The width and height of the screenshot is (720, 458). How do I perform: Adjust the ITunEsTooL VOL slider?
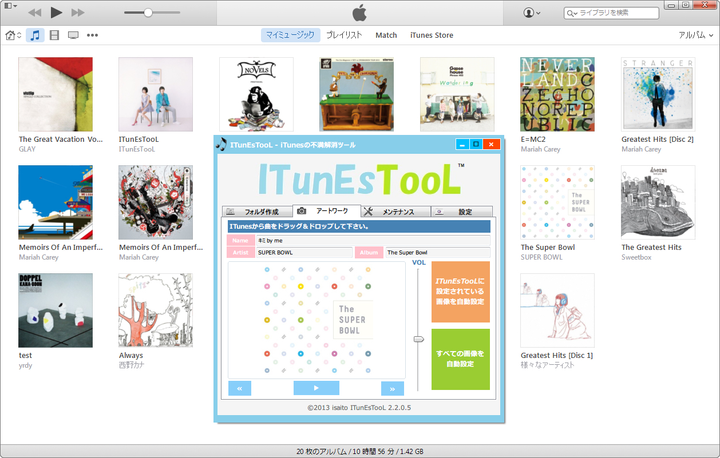pyautogui.click(x=418, y=339)
